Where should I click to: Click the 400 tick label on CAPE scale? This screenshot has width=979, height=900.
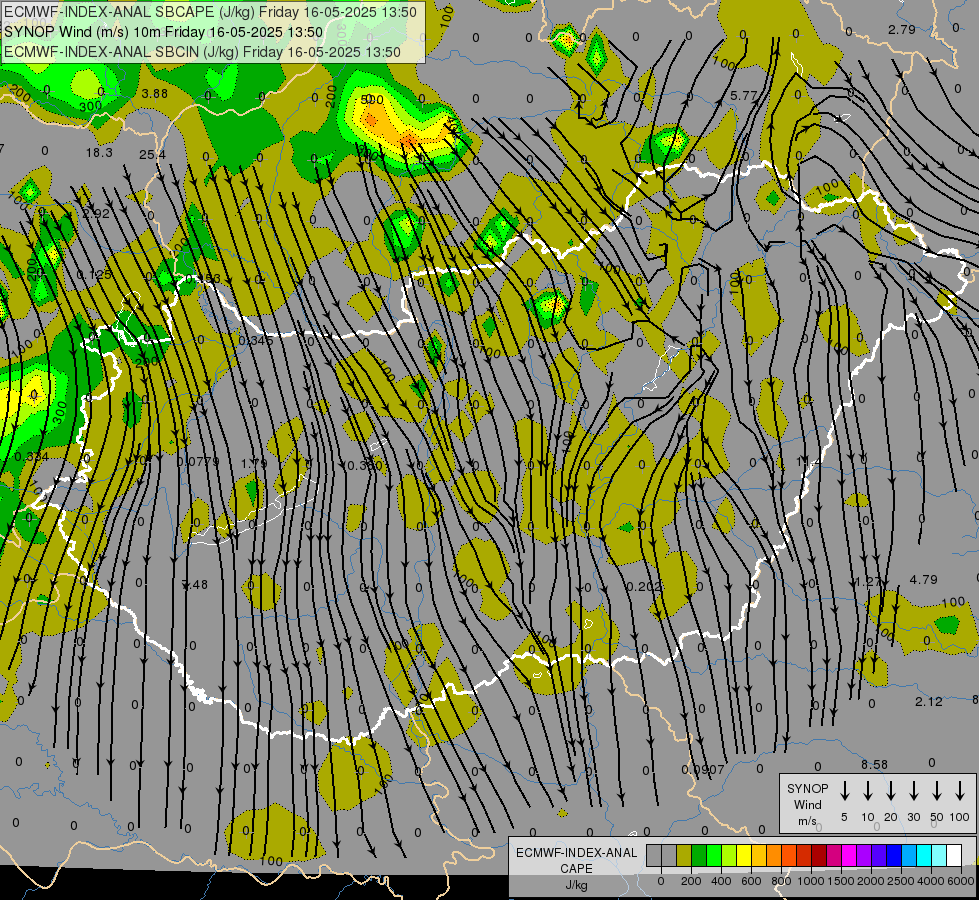721,881
